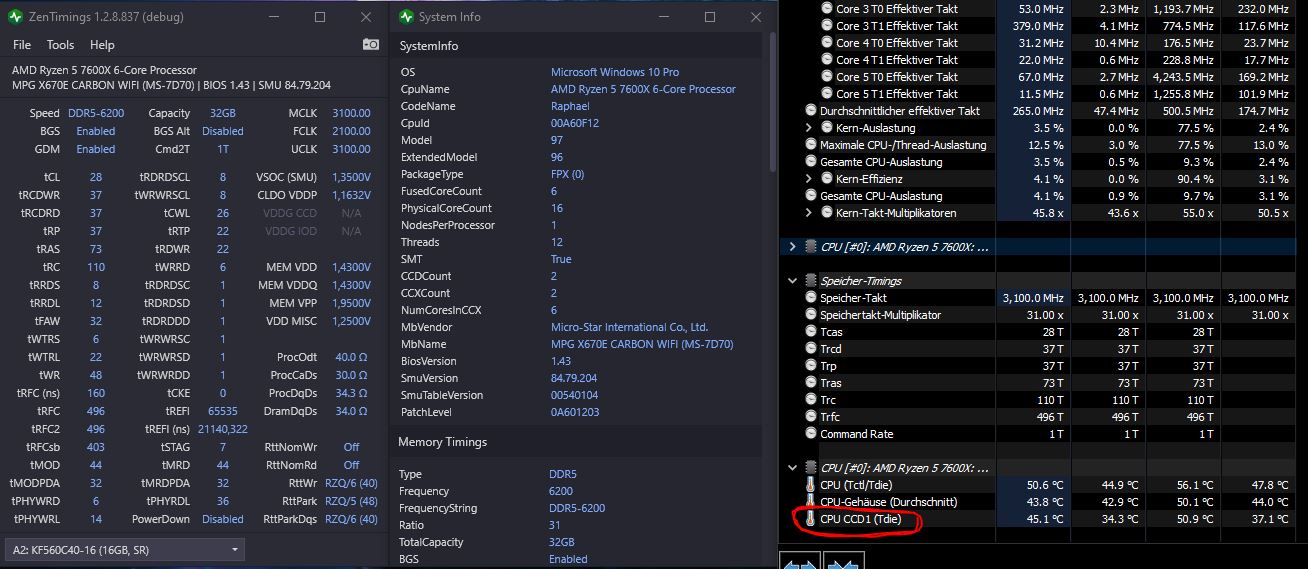Click the DDR5-6200 Speed value in ZenTimings
The height and width of the screenshot is (569, 1308).
pos(96,114)
